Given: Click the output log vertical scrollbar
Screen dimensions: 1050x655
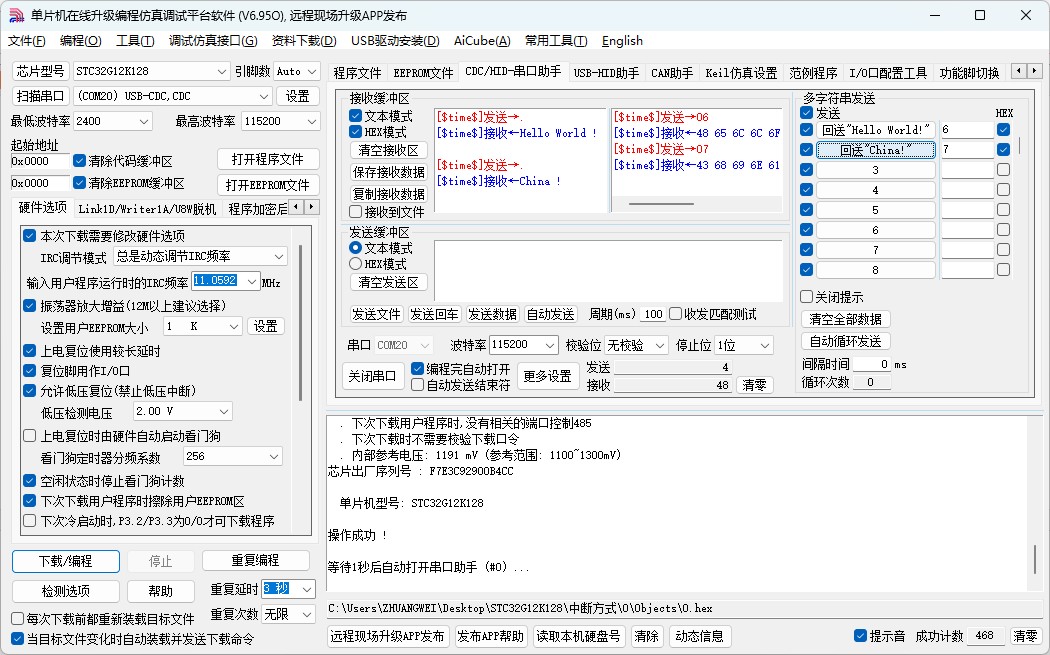Looking at the screenshot, I should (1035, 559).
